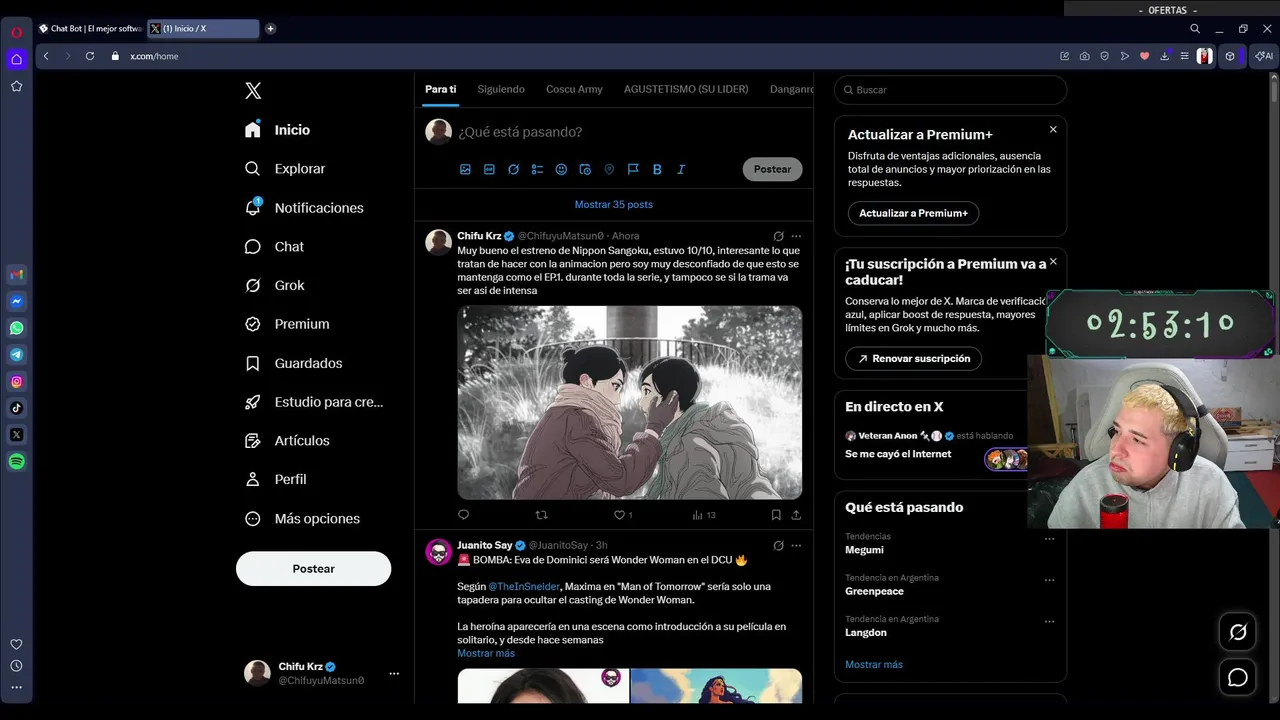This screenshot has width=1280, height=720.
Task: Share Chifu Krz's Nippon Sangoku post
Action: [x=796, y=515]
